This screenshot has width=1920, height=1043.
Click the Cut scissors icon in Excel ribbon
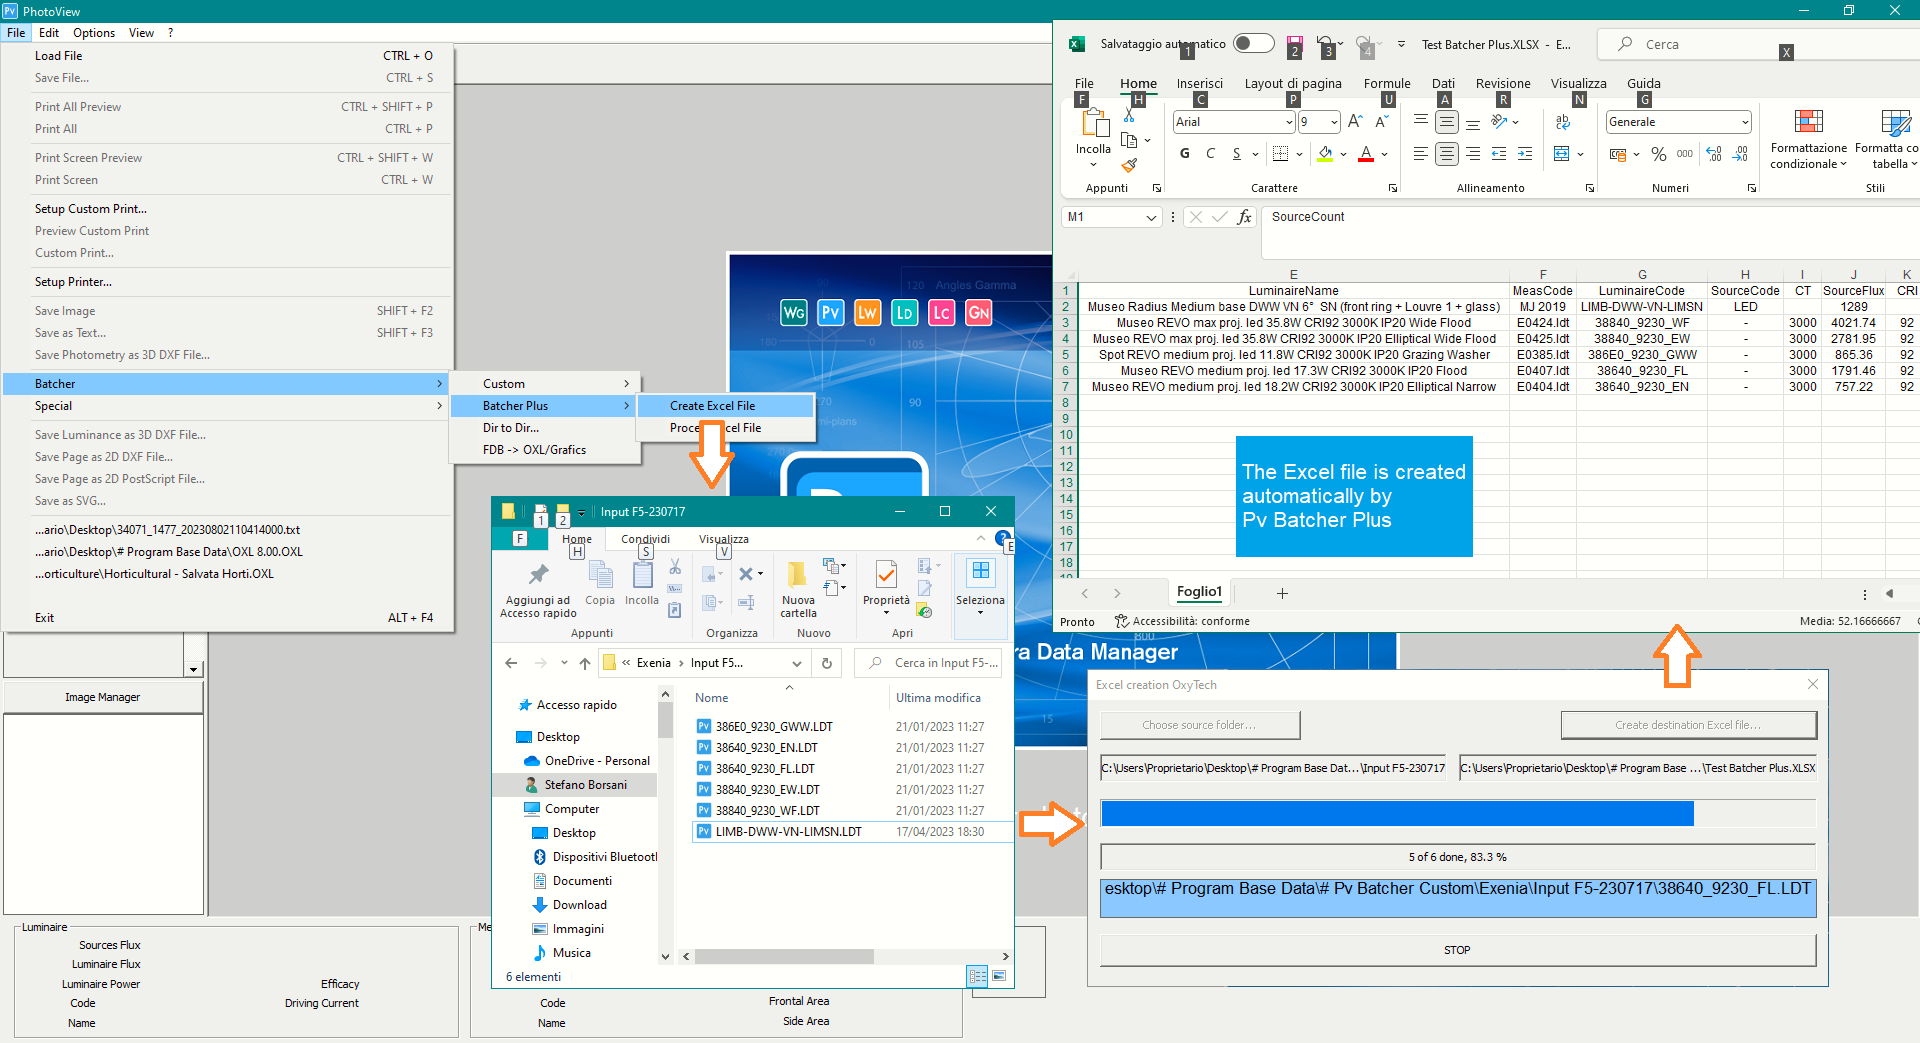[x=1129, y=115]
